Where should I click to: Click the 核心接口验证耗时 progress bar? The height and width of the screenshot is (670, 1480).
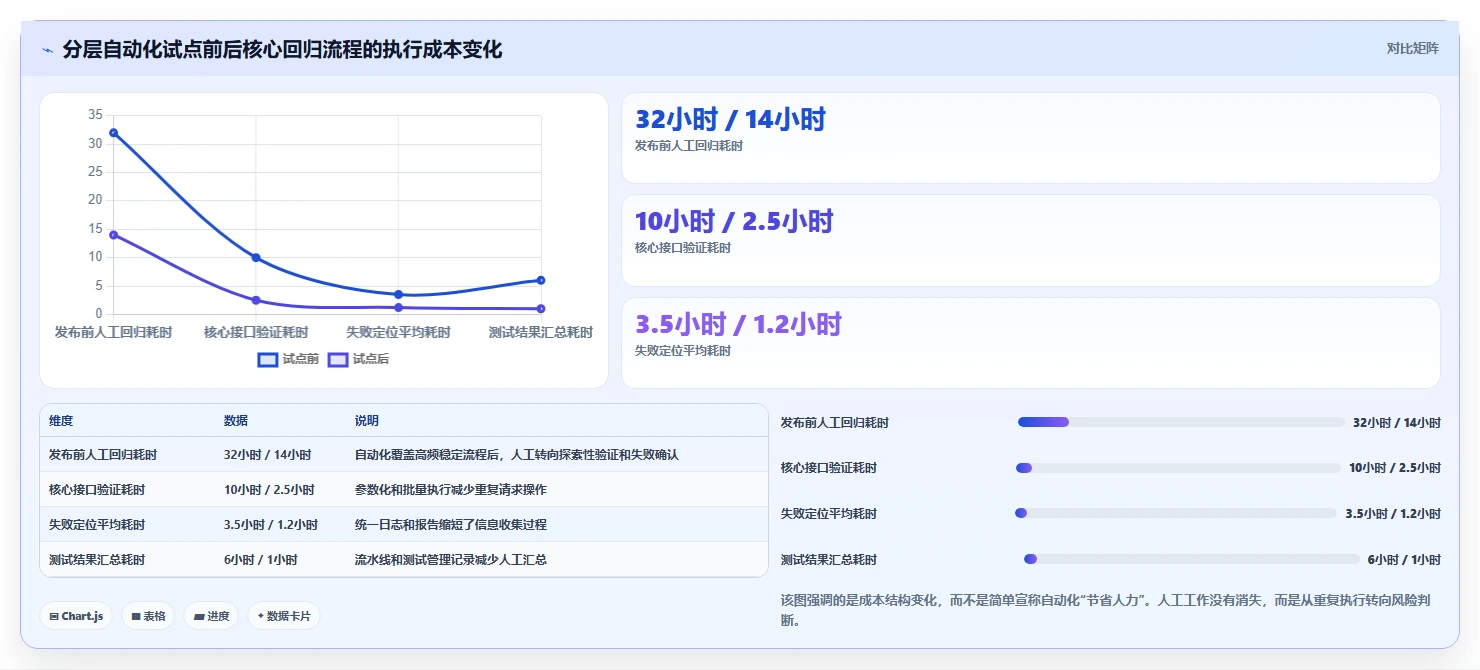tap(1178, 468)
